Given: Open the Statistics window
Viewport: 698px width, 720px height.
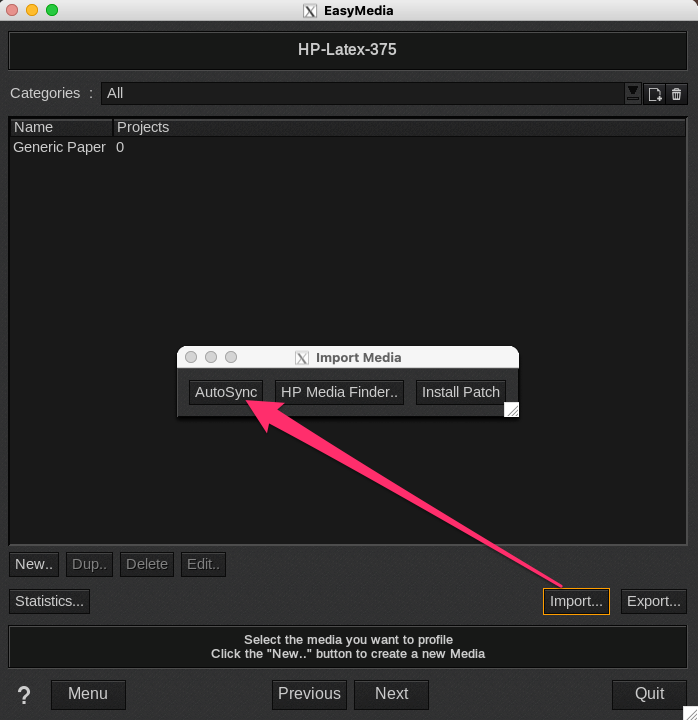Looking at the screenshot, I should coord(49,601).
